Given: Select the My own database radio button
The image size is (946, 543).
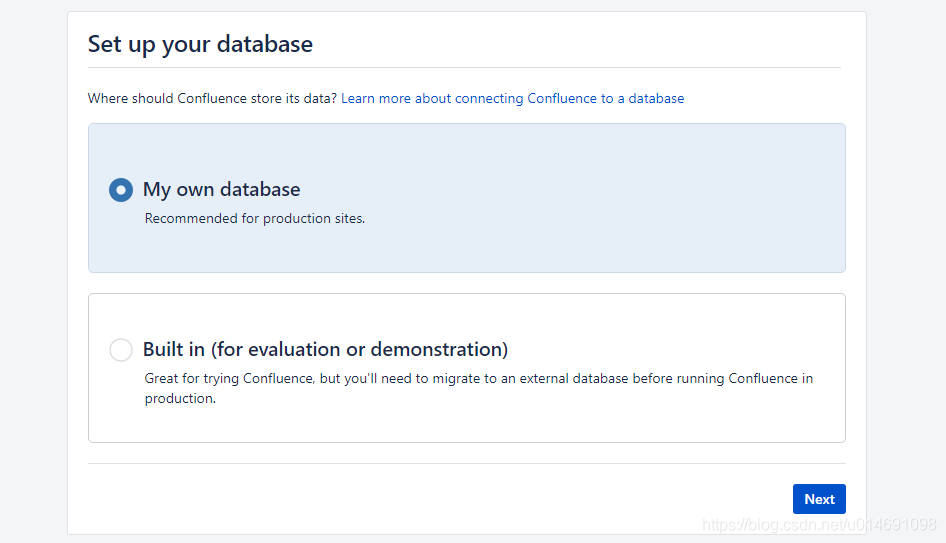Looking at the screenshot, I should (121, 190).
